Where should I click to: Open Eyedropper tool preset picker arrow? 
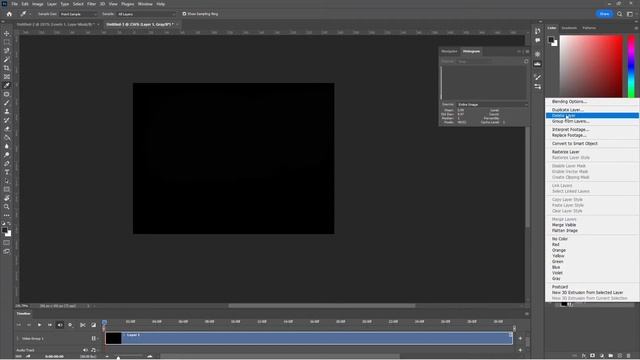tap(29, 14)
